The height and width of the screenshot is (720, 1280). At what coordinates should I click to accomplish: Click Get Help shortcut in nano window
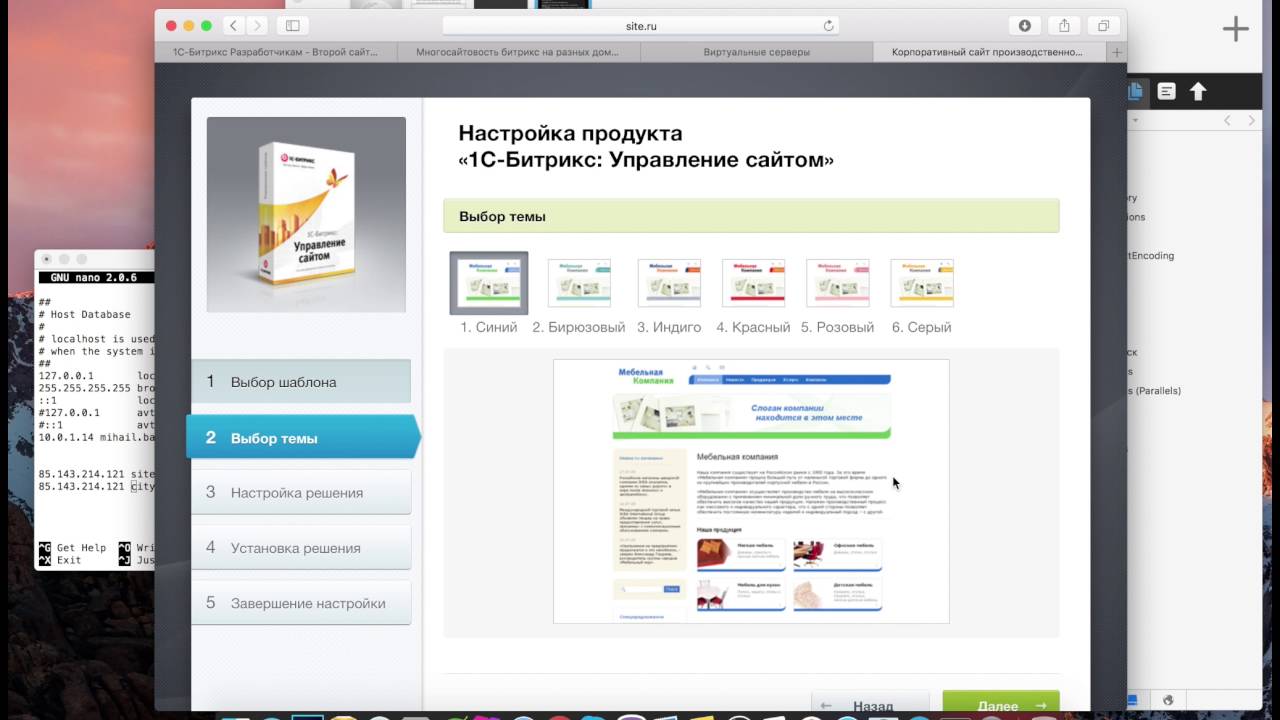coord(72,548)
